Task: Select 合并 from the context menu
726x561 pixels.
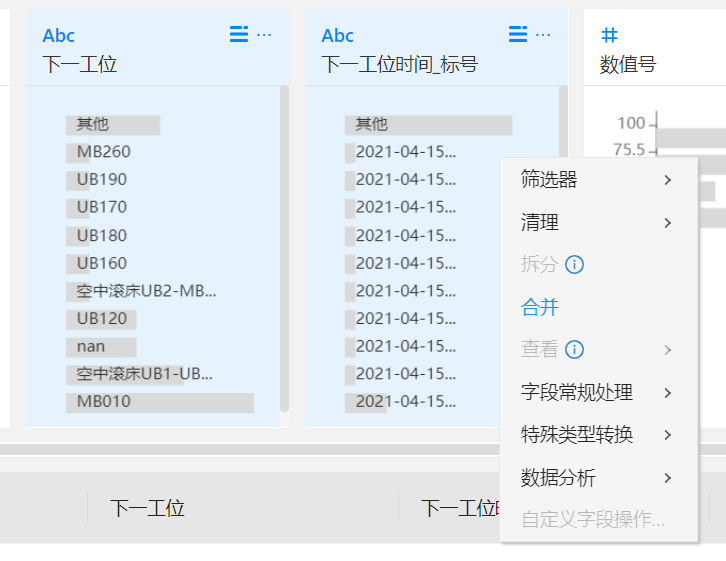Action: pyautogui.click(x=540, y=308)
